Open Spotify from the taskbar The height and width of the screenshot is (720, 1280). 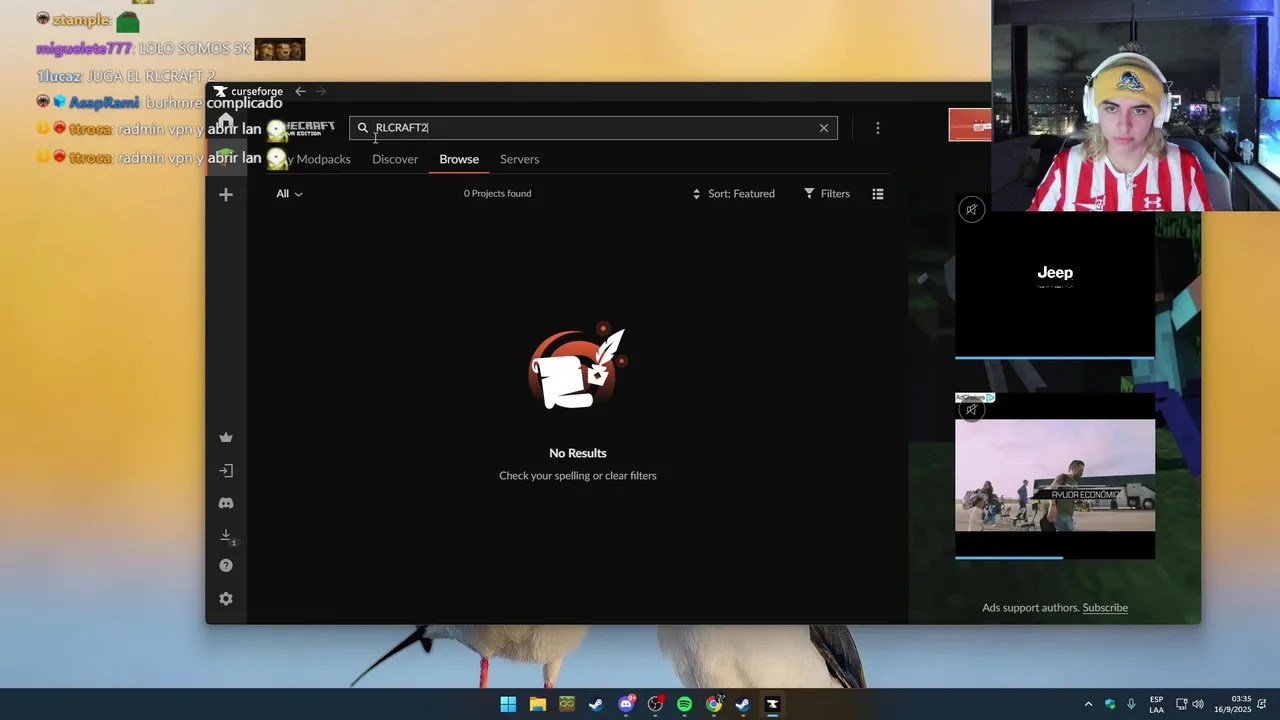click(684, 704)
